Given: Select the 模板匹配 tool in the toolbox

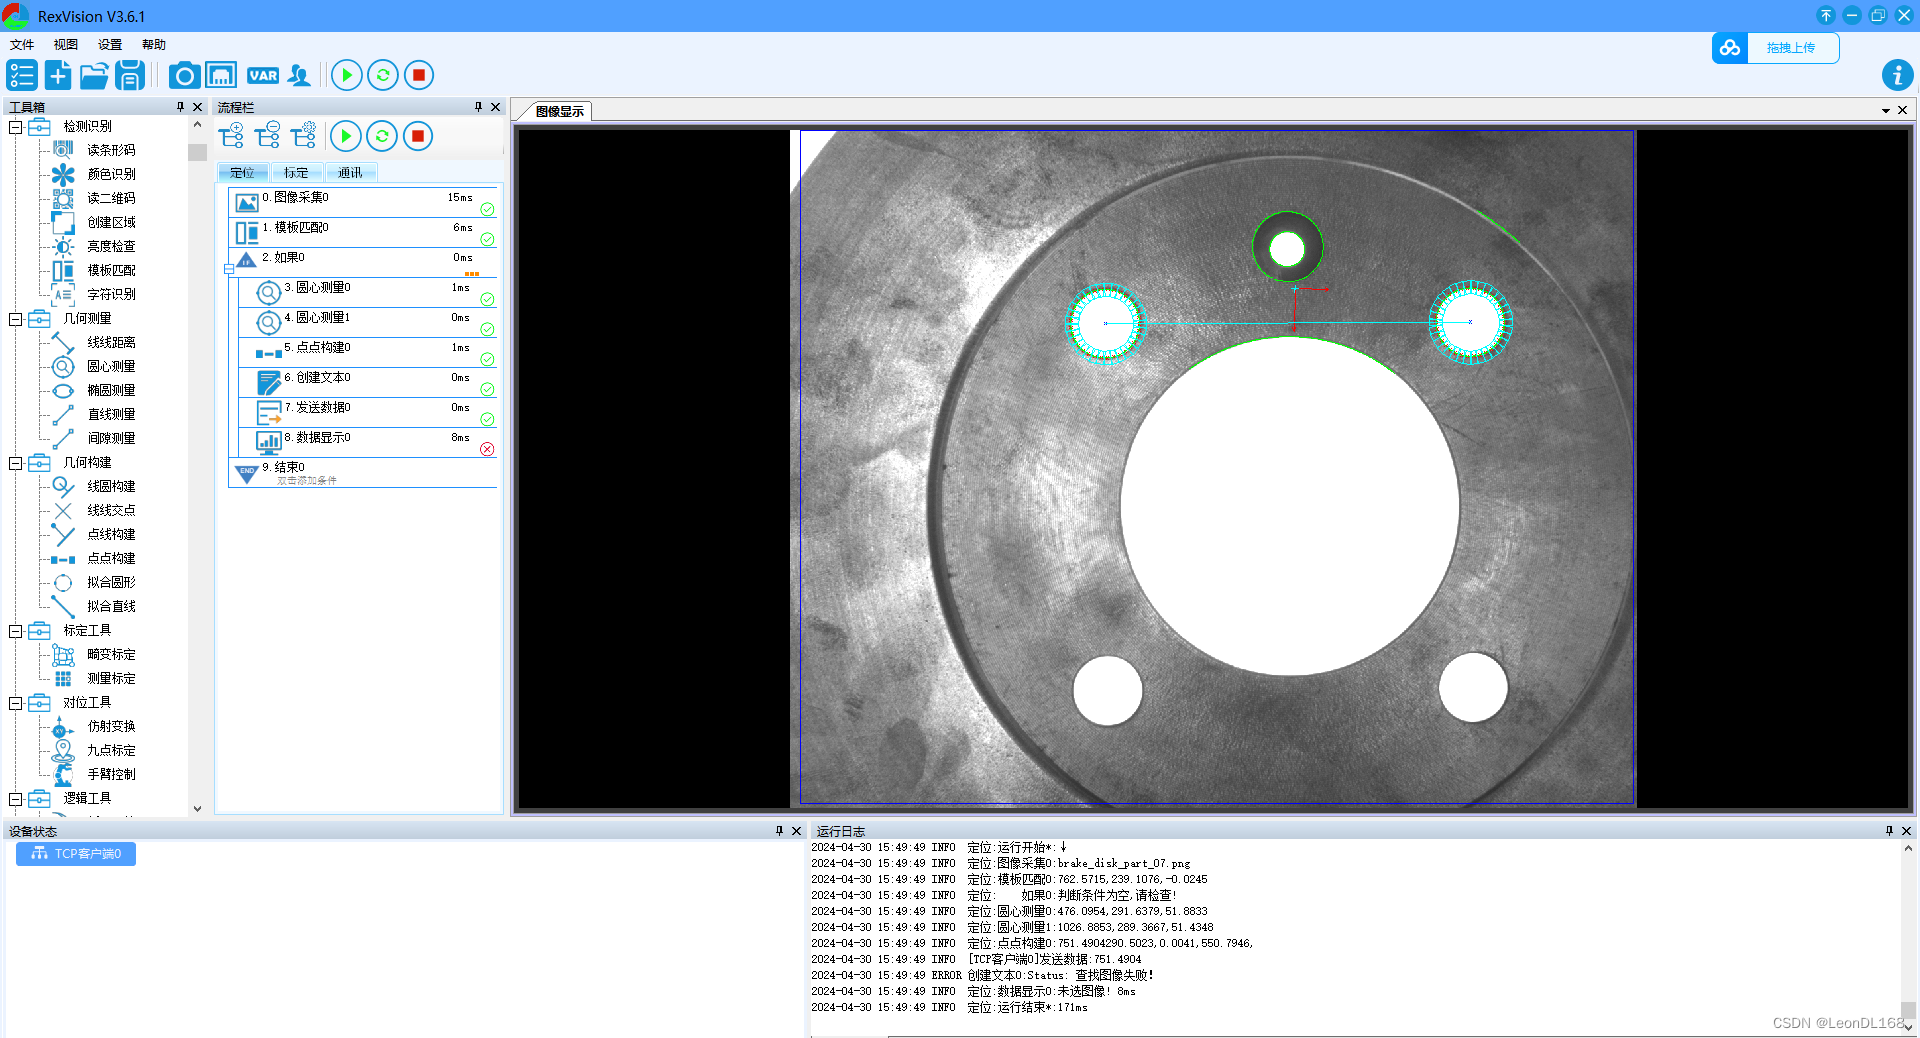Looking at the screenshot, I should pos(109,270).
